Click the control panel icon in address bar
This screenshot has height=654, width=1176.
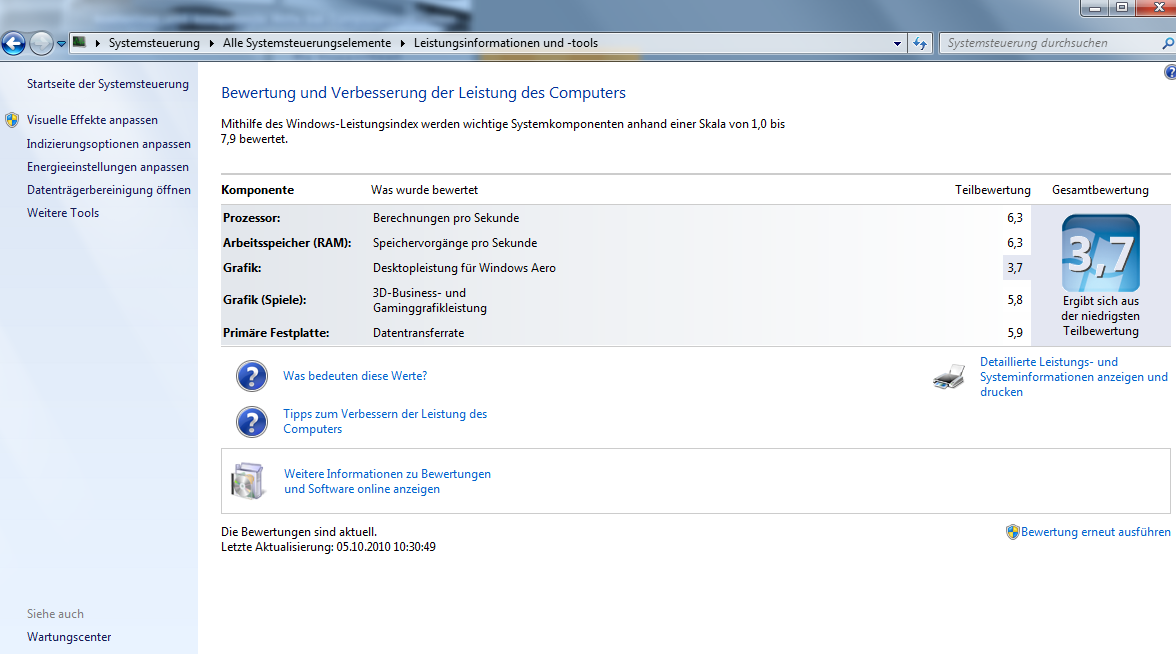pyautogui.click(x=79, y=43)
